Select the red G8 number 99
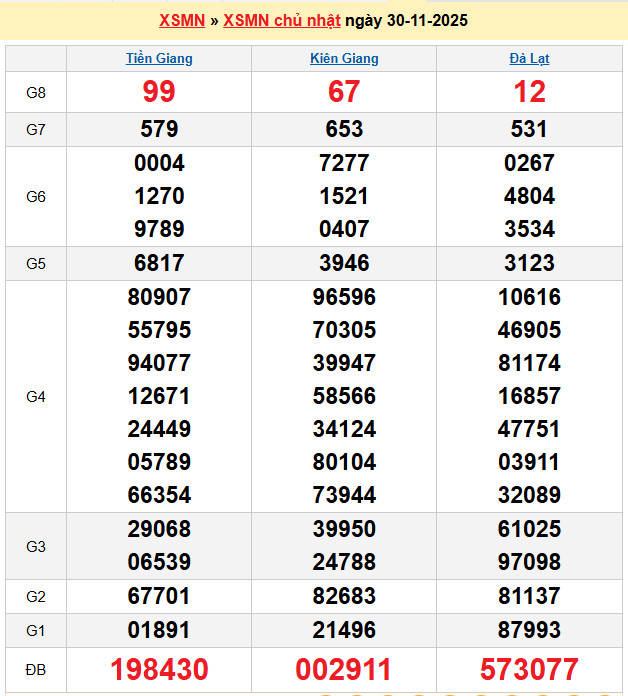Viewport: 628px width, 696px height. pos(159,92)
